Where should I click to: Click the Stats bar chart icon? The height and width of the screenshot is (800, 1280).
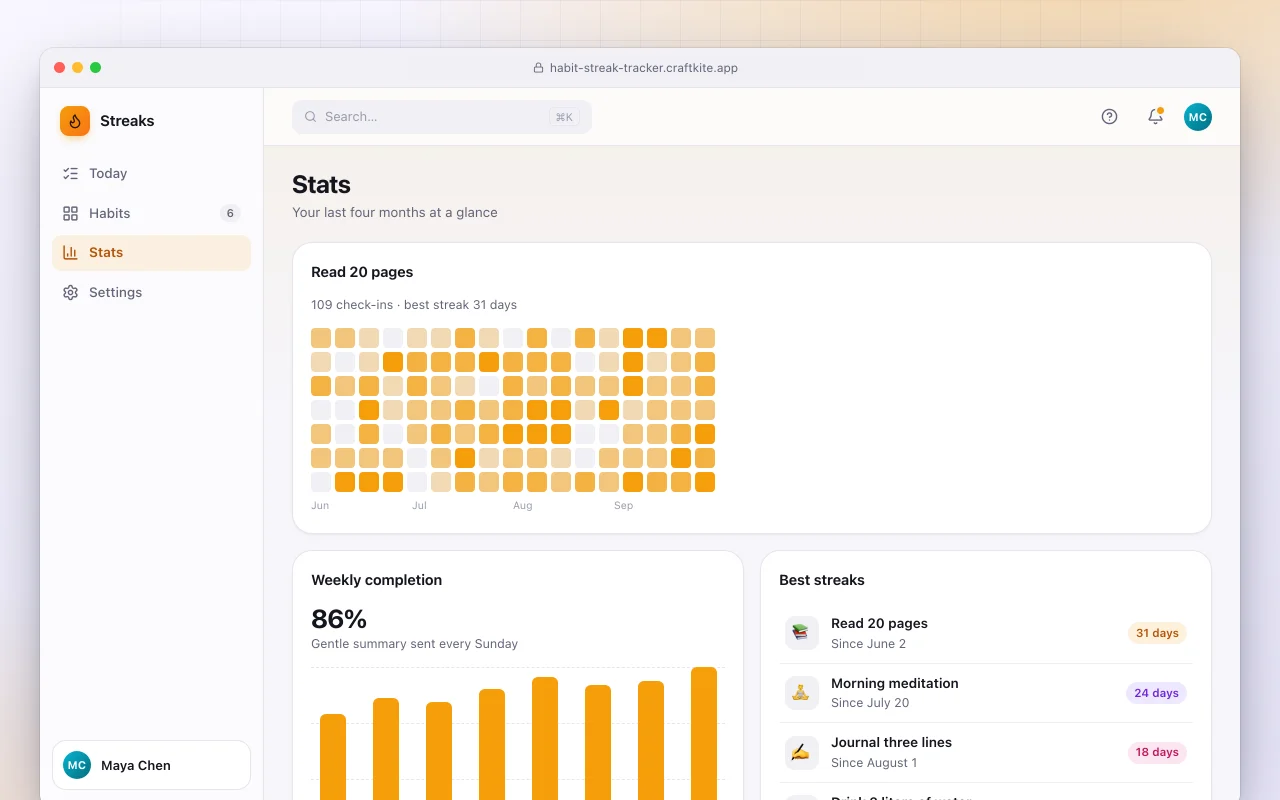coord(70,253)
